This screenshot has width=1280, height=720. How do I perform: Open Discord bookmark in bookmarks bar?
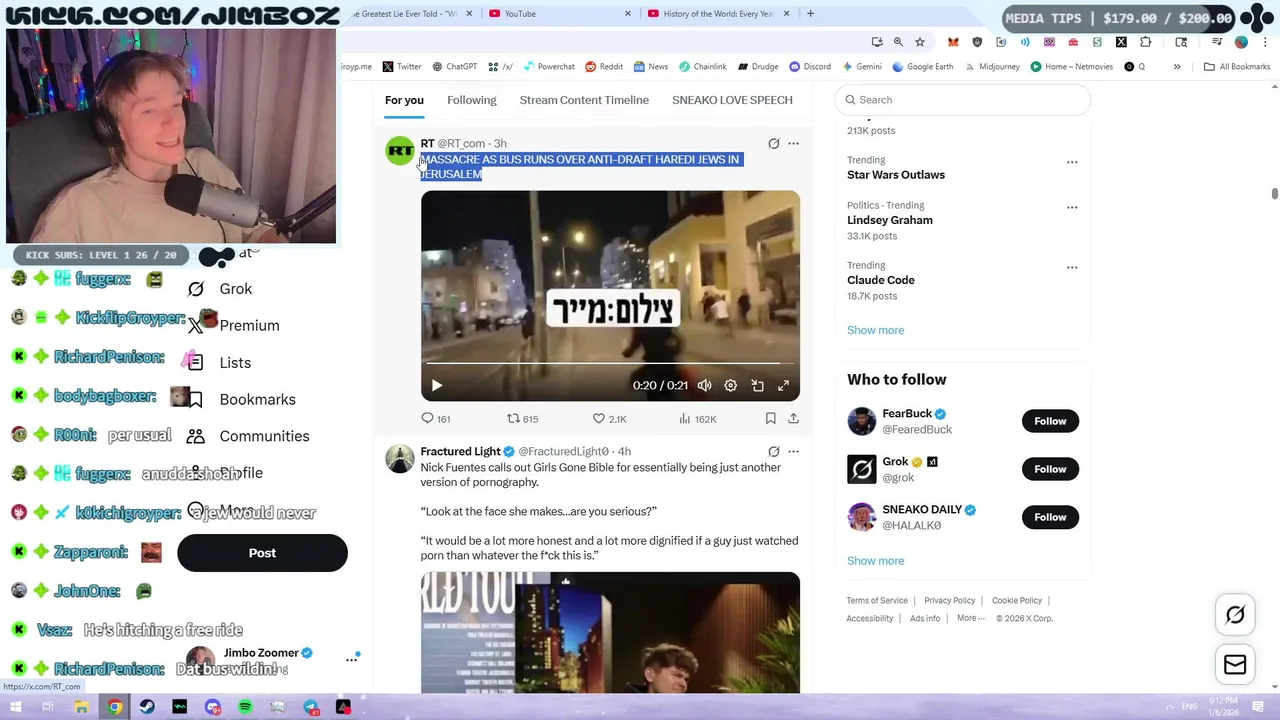[809, 67]
